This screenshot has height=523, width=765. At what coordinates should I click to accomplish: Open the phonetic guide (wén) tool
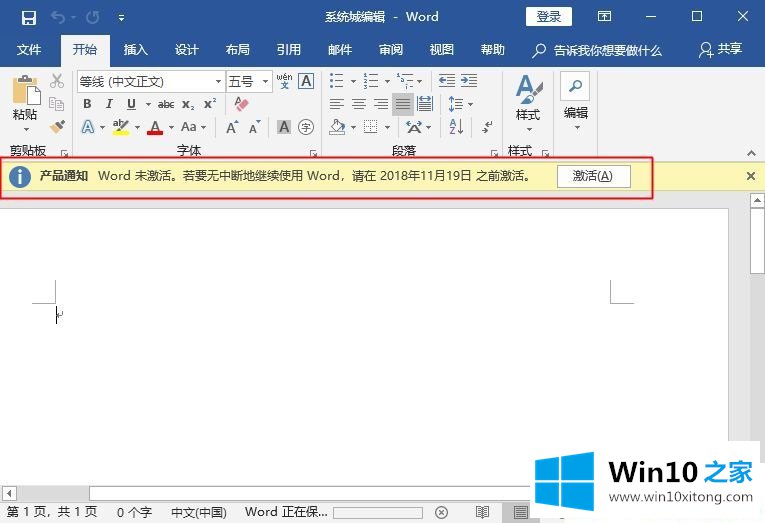[x=284, y=81]
